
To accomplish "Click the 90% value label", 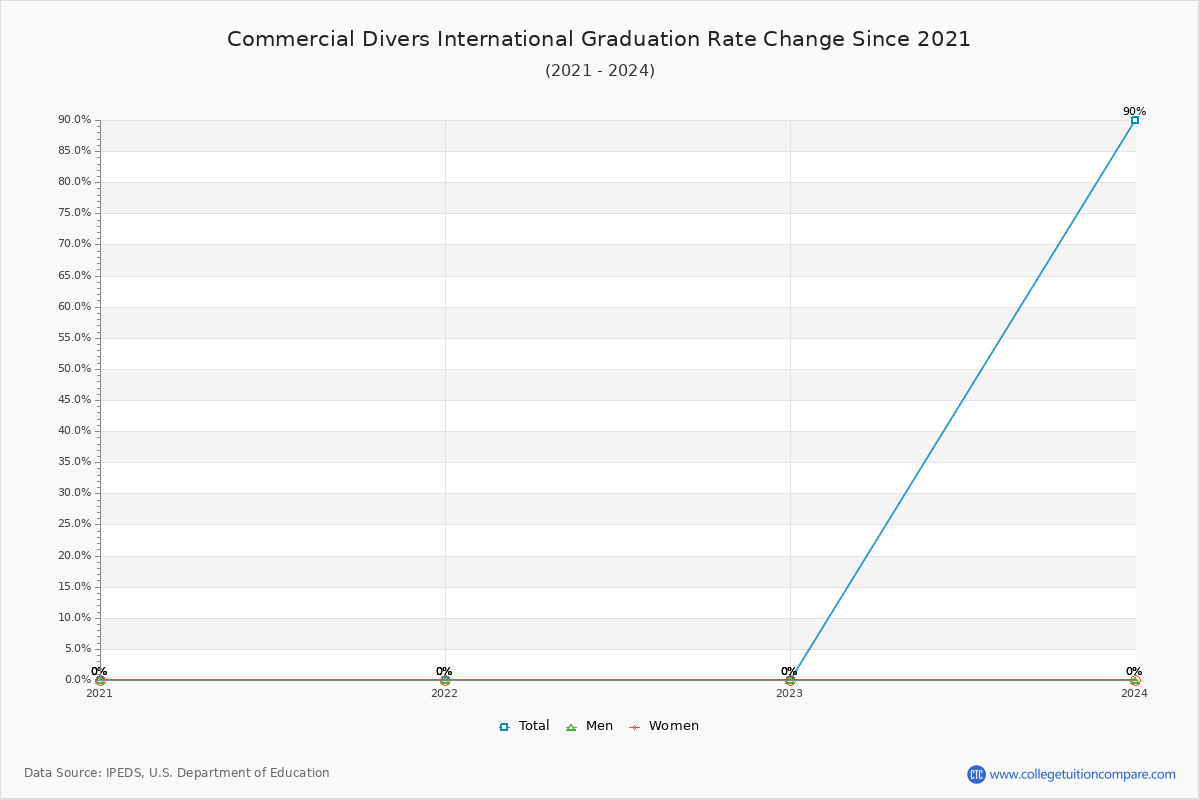I will tap(1134, 111).
